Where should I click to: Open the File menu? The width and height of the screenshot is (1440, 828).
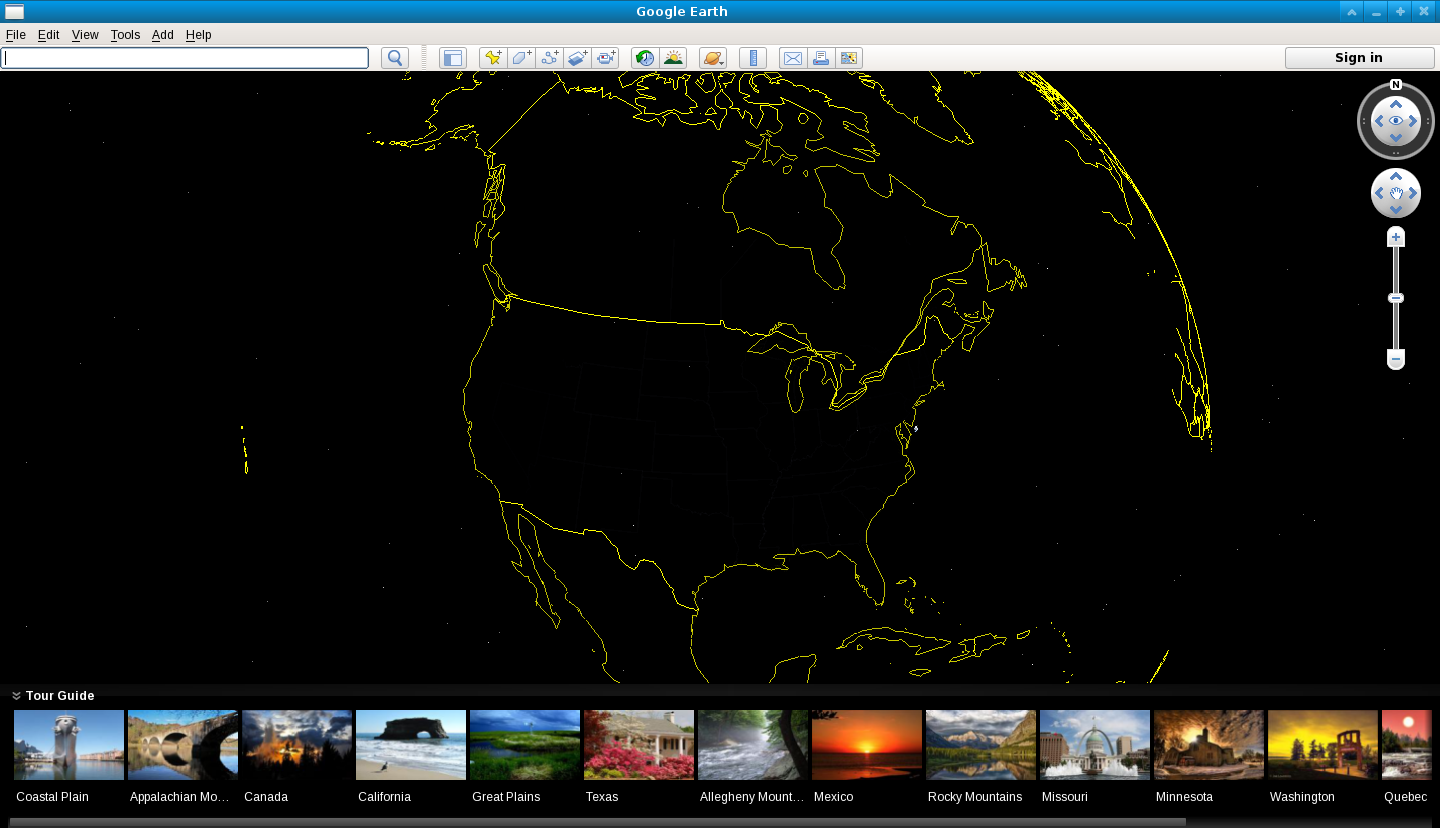point(16,35)
